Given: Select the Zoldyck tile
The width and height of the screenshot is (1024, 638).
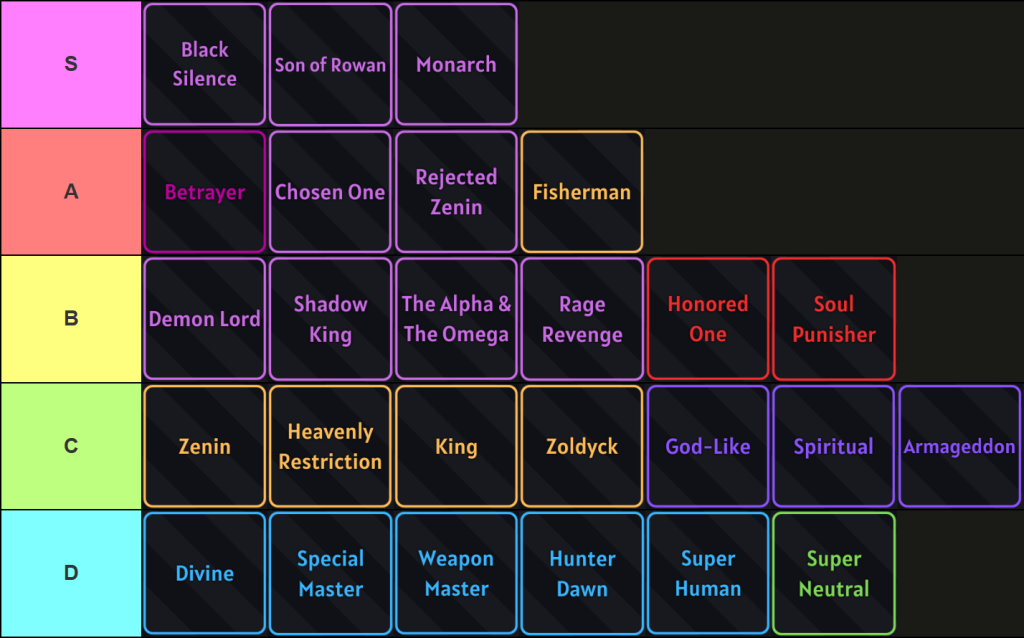Looking at the screenshot, I should point(582,446).
